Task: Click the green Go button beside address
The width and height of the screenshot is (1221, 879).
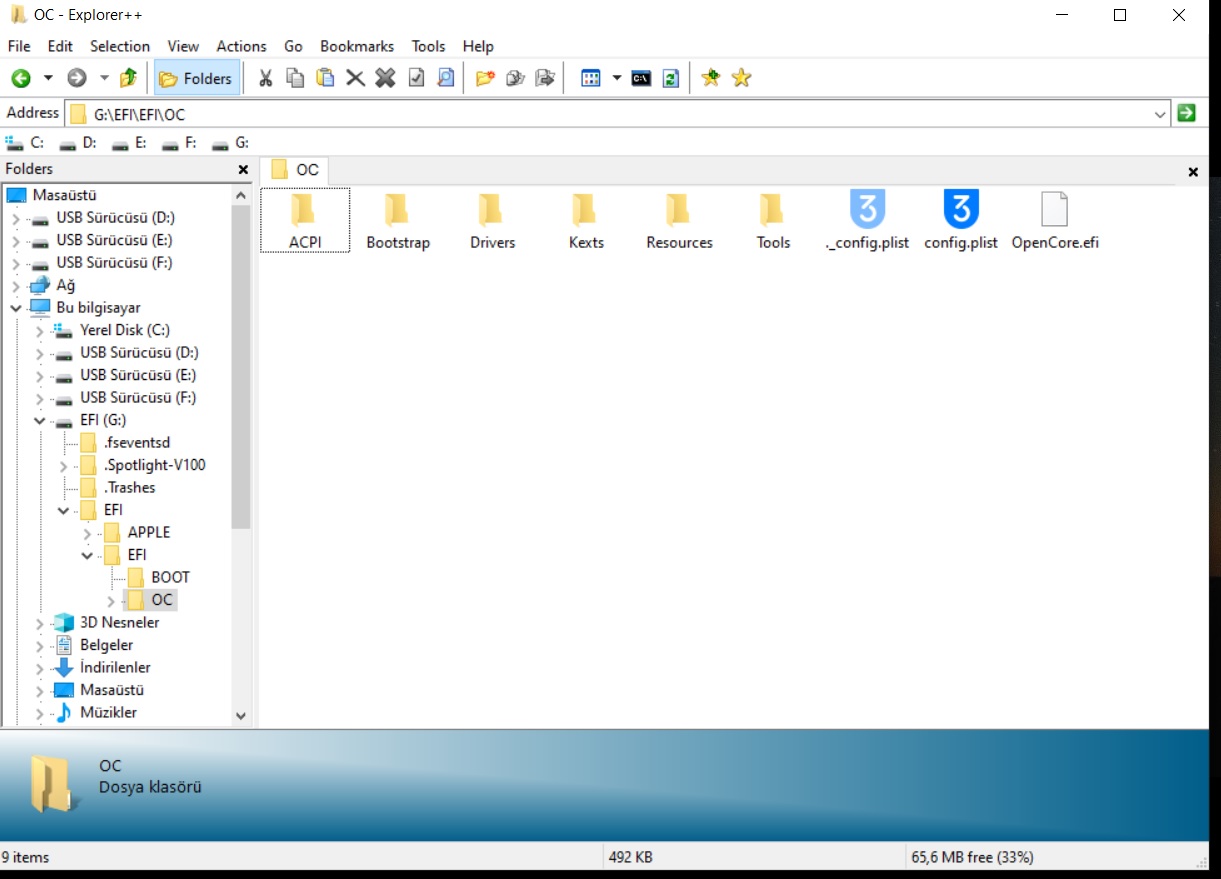Action: [x=1187, y=113]
